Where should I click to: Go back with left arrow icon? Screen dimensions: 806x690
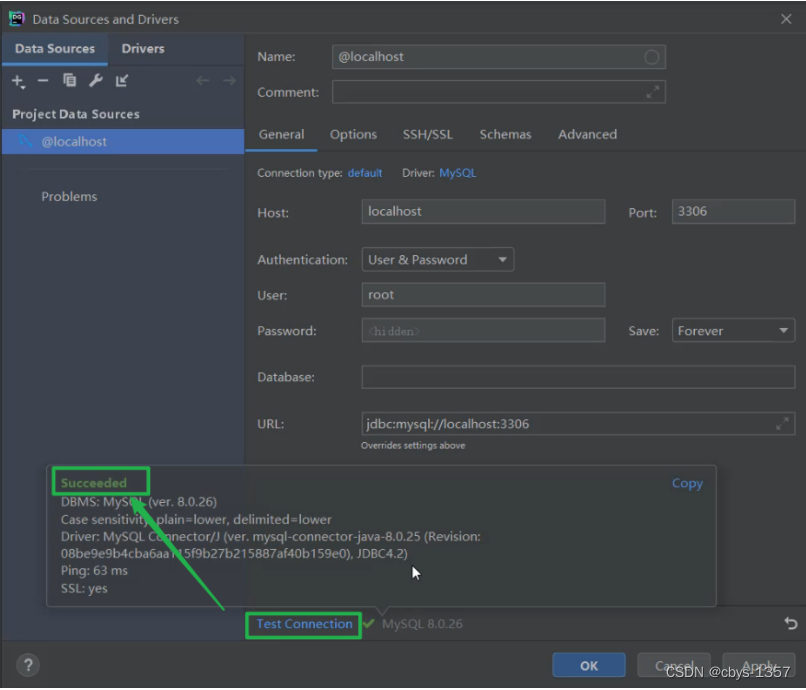coord(203,81)
